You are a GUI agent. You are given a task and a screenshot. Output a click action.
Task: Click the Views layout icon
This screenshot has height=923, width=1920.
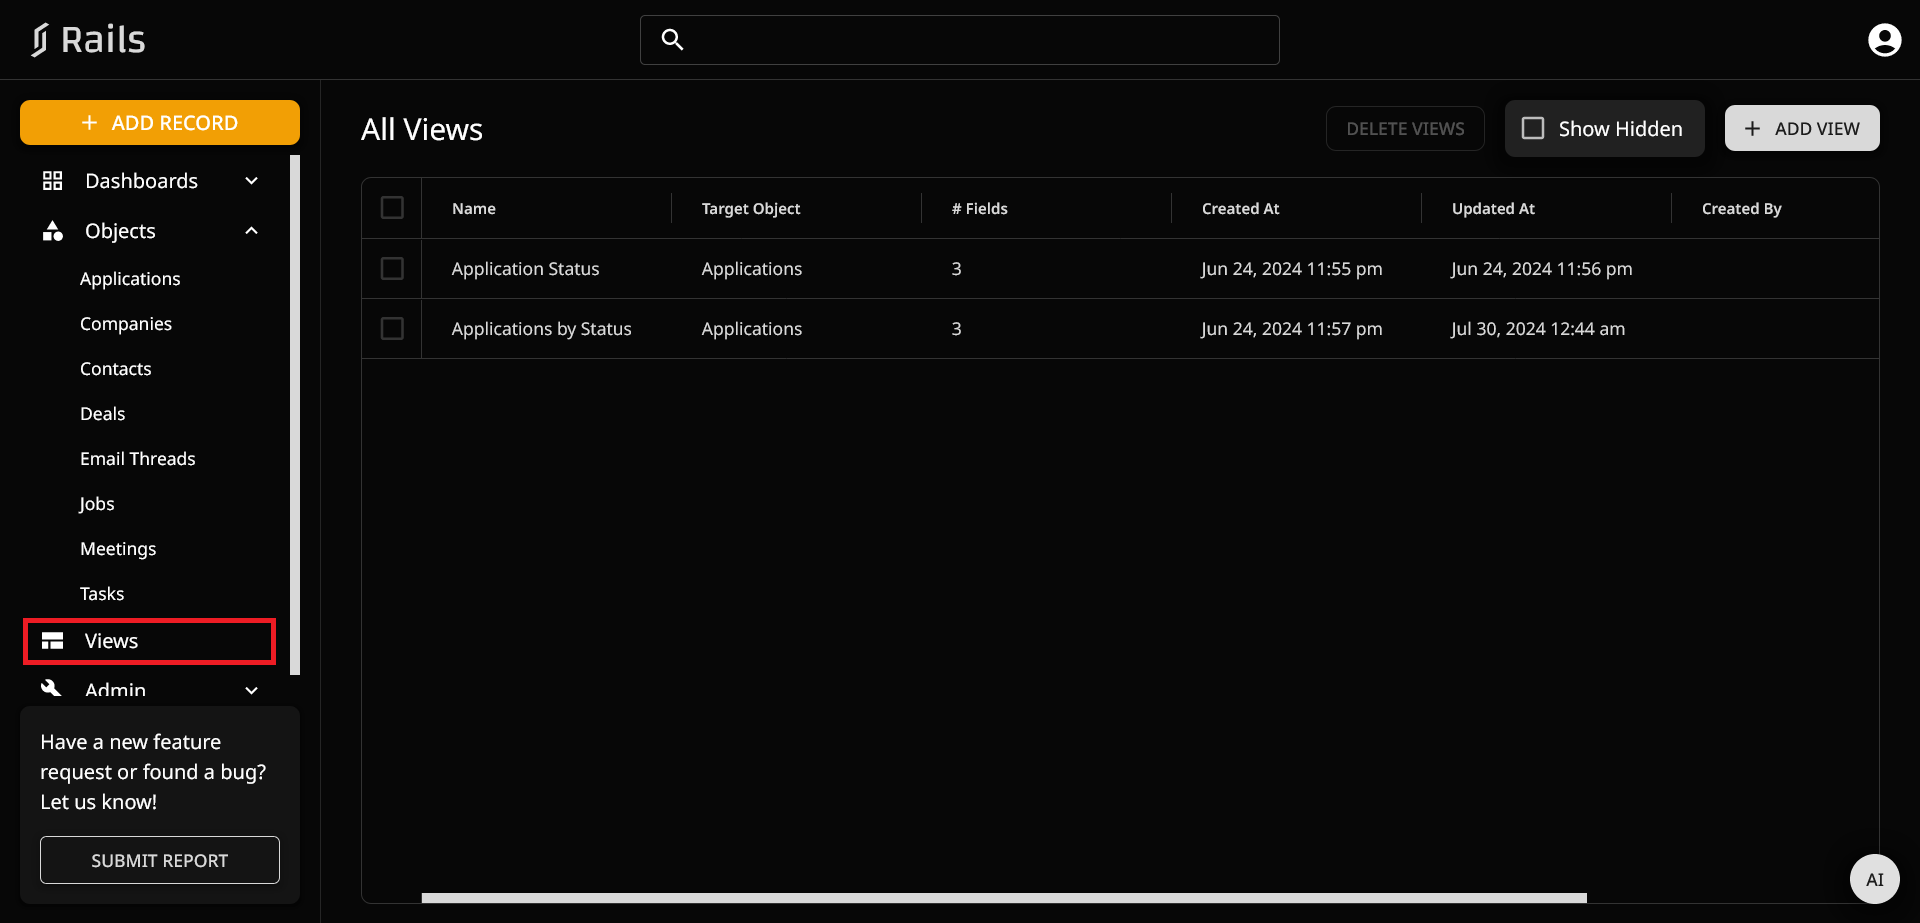click(x=52, y=641)
